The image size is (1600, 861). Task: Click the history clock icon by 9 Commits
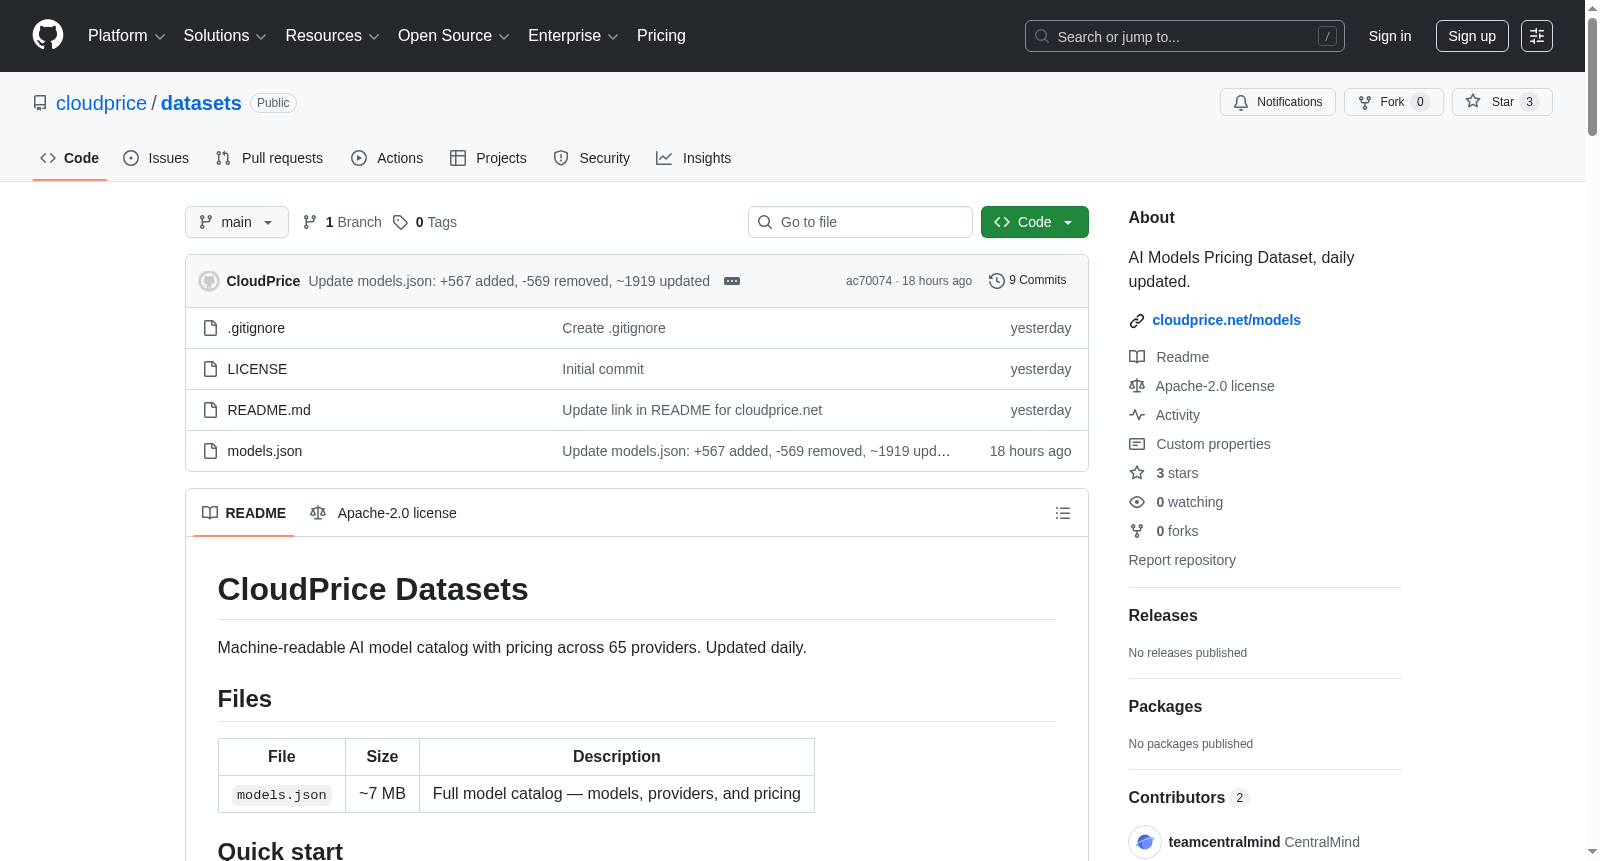point(997,281)
